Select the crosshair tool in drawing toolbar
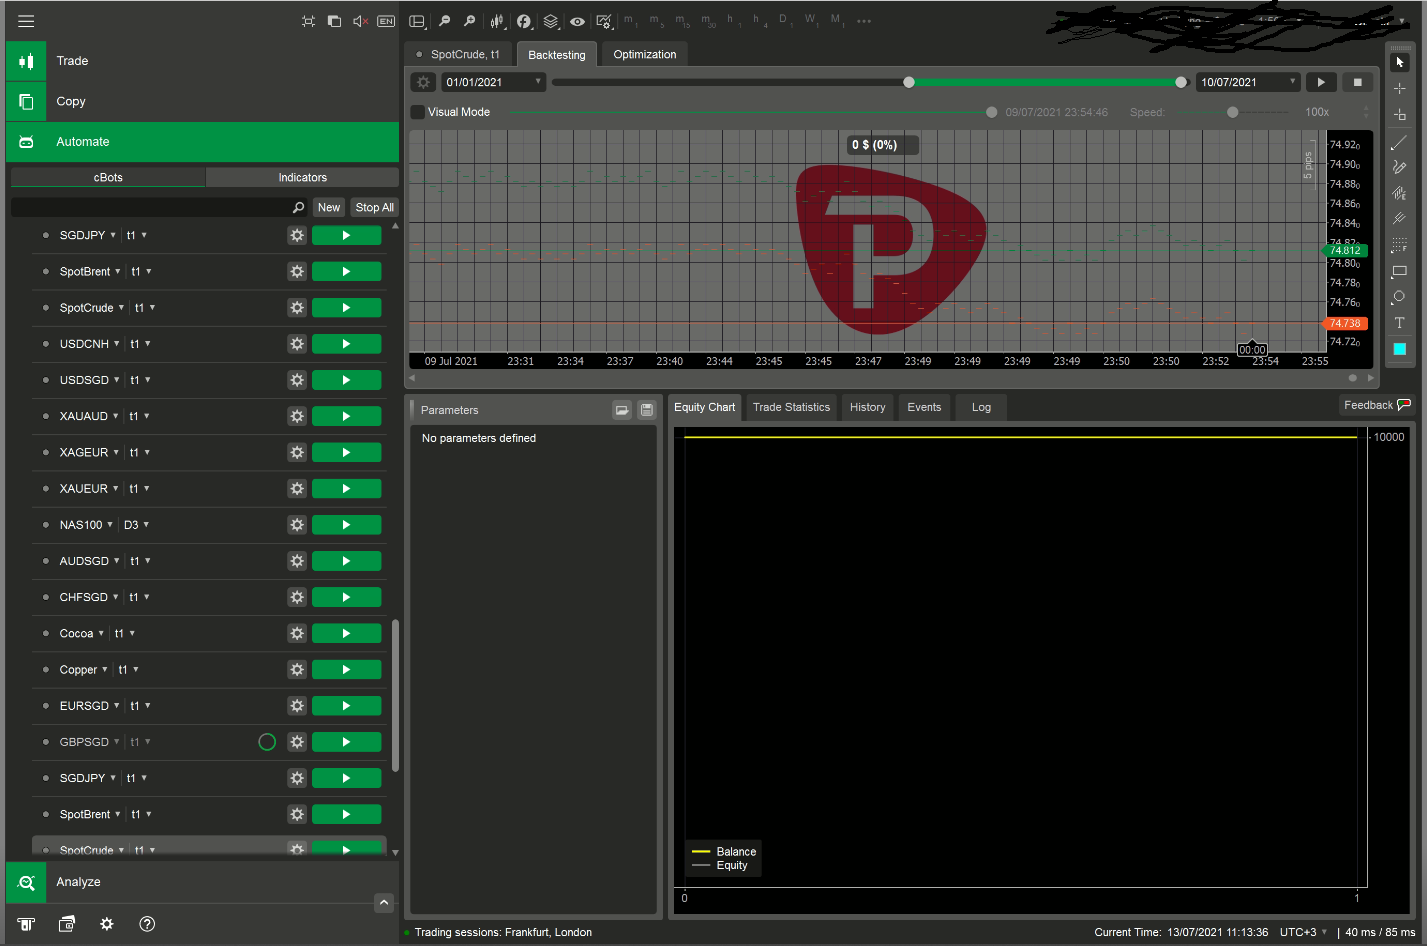Screen dimensions: 1427x946 point(1399,89)
